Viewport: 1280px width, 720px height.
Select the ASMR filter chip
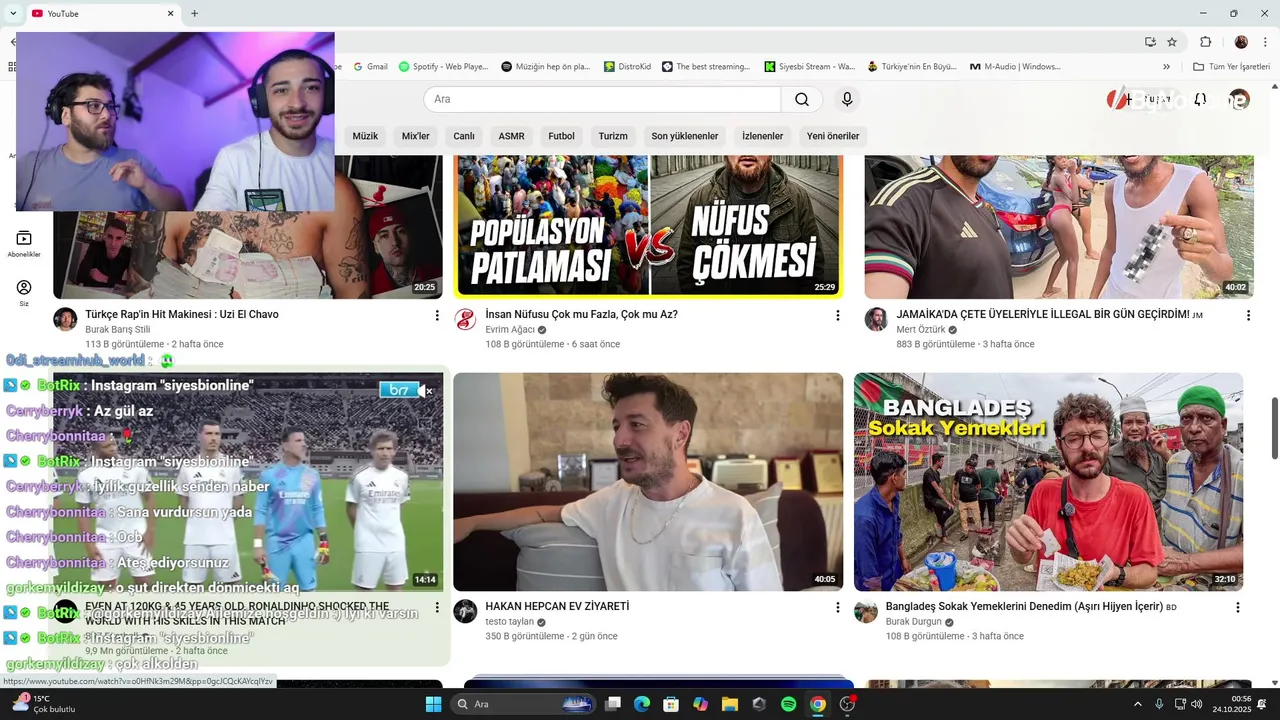coord(511,136)
